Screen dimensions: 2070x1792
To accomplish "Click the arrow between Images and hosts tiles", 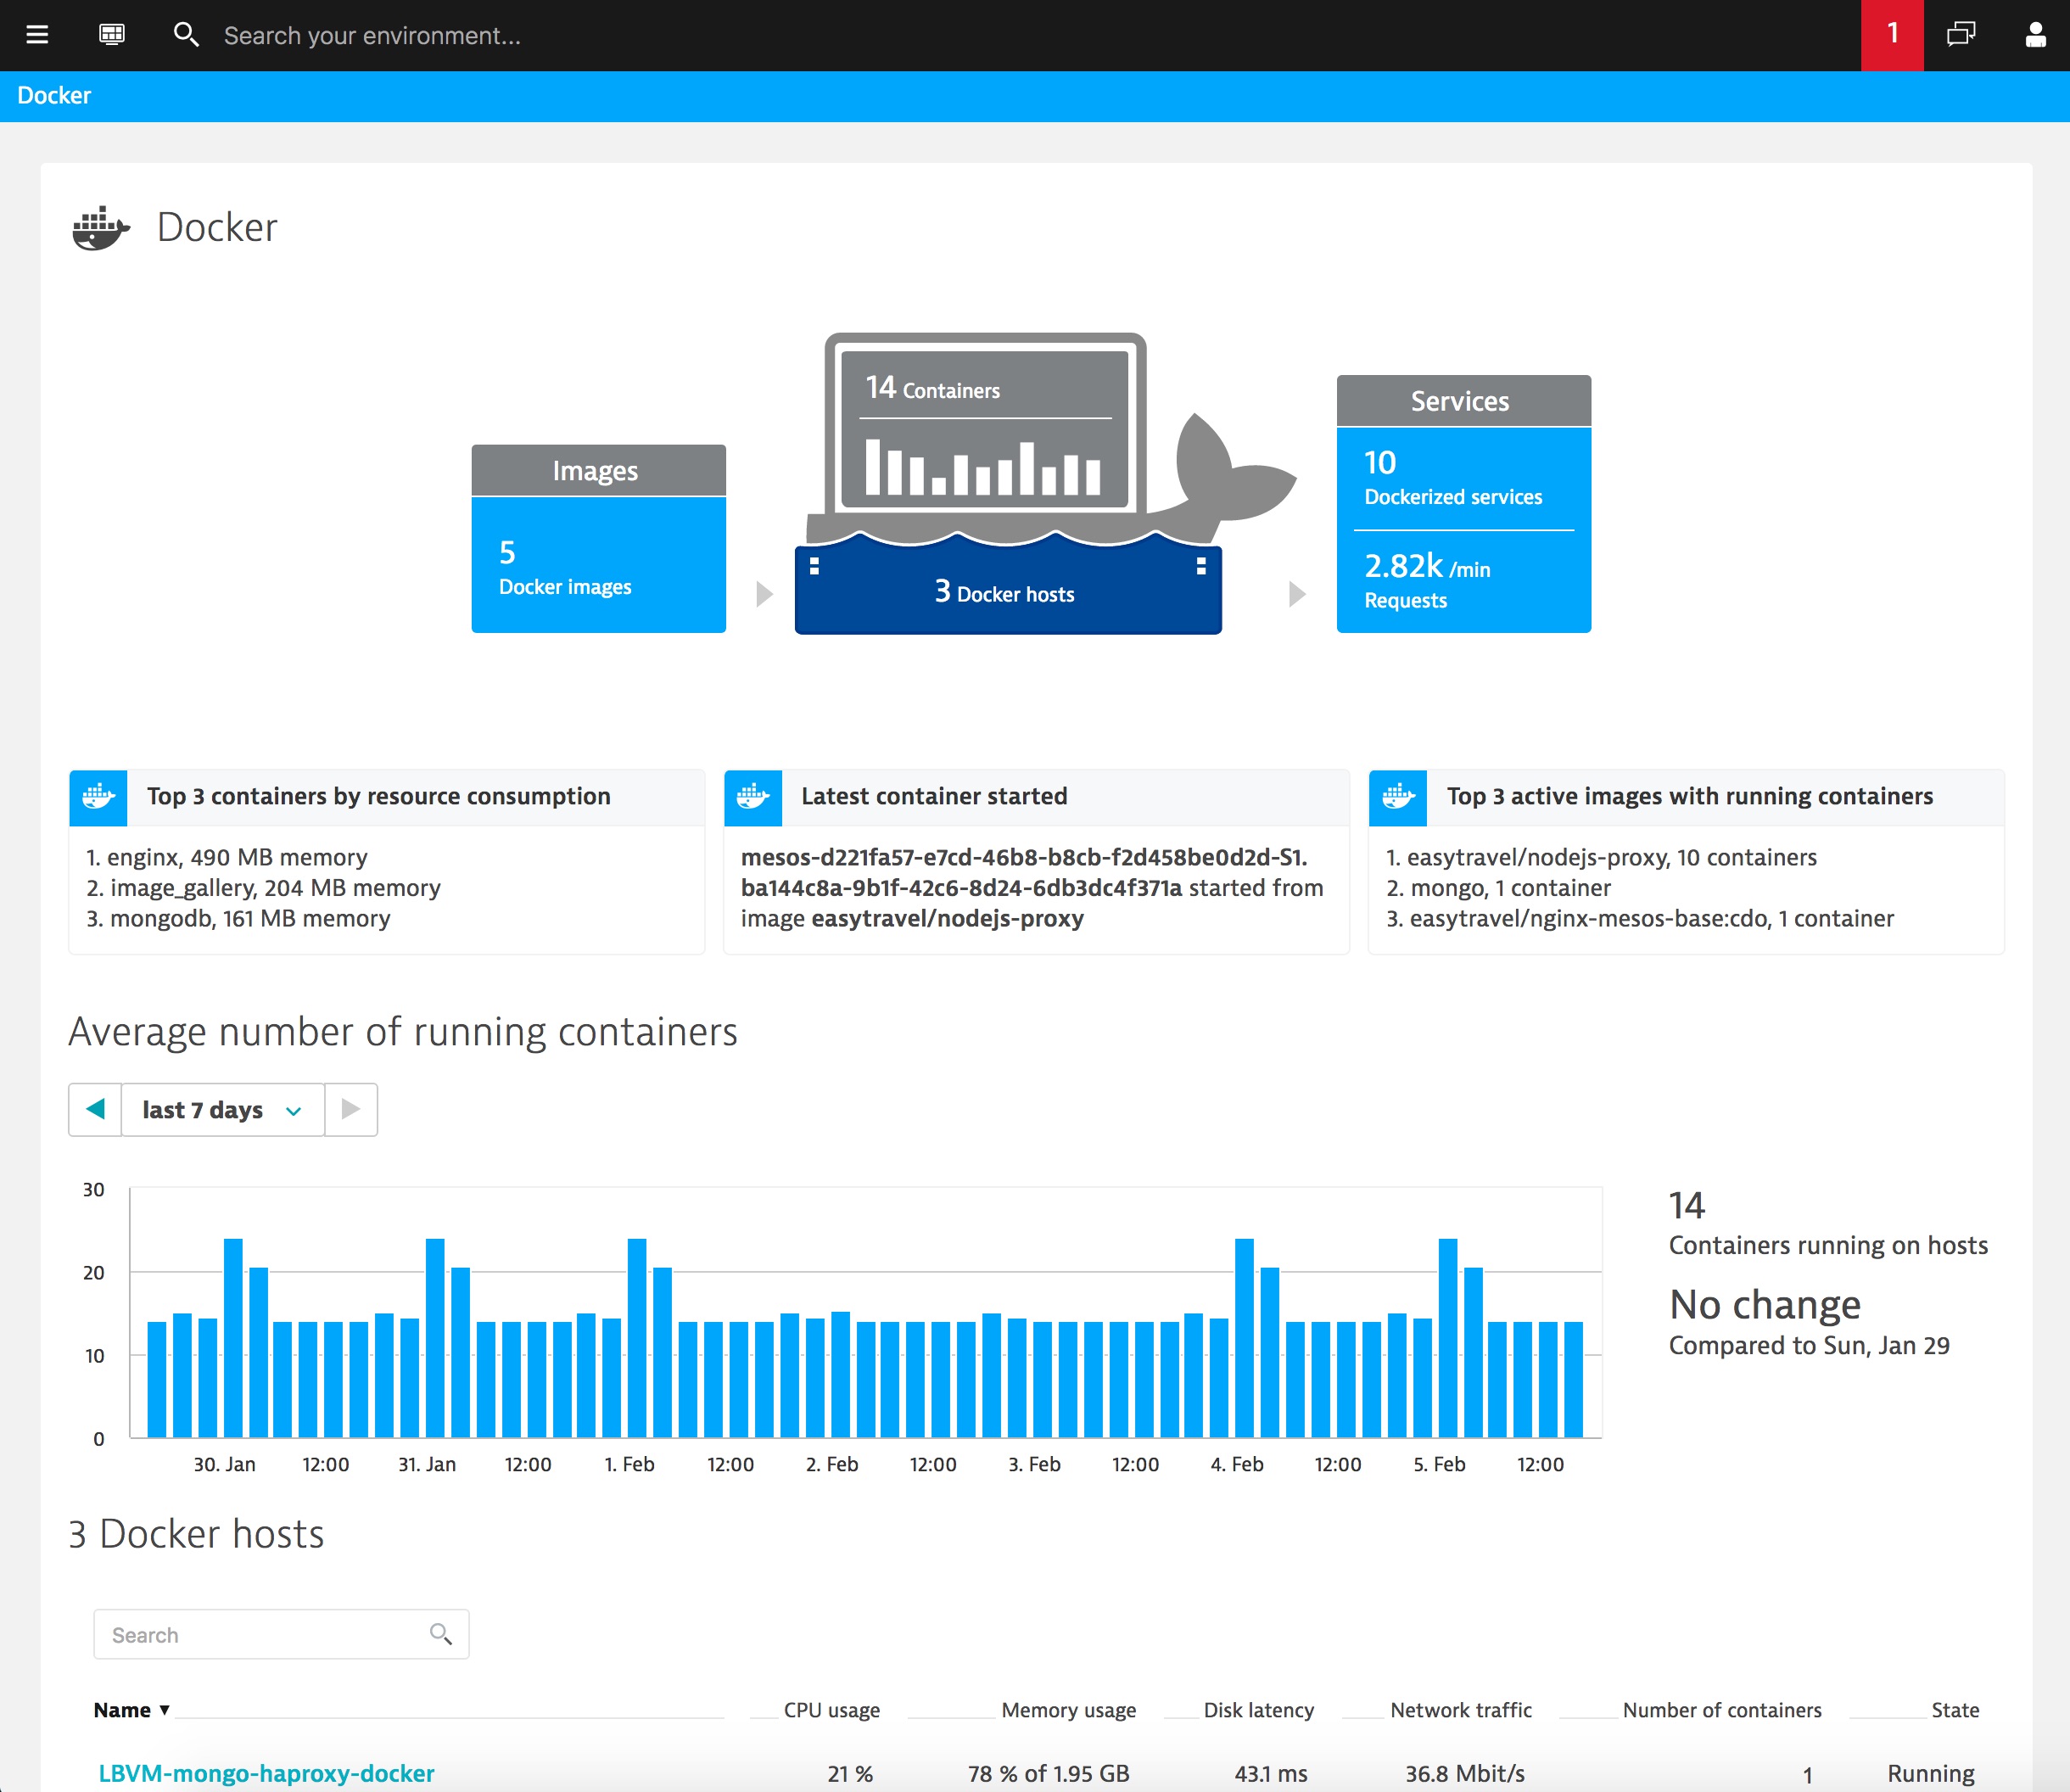I will [764, 594].
